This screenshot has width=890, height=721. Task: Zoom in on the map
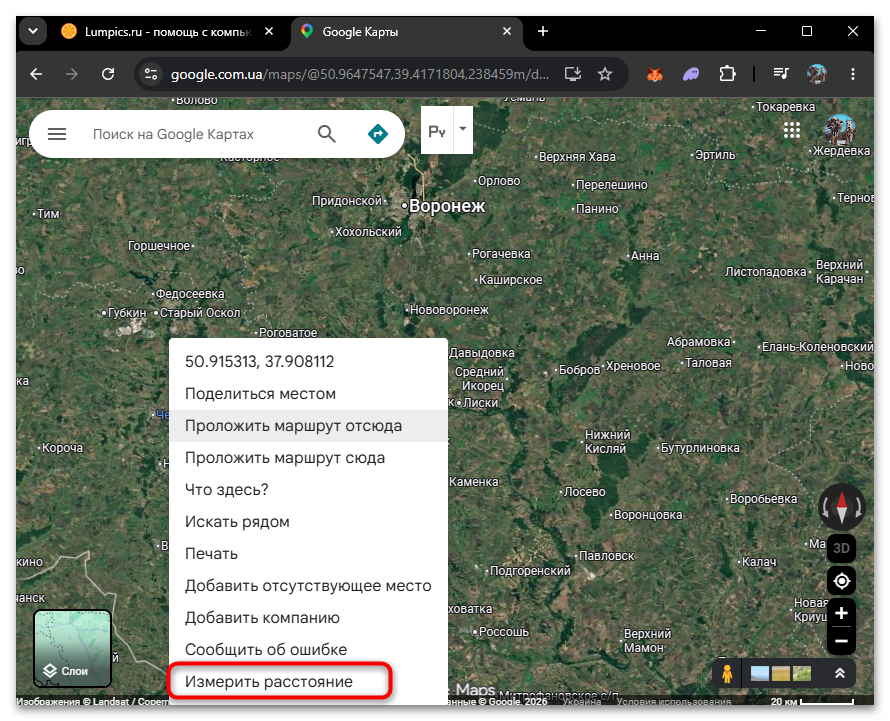click(x=841, y=613)
